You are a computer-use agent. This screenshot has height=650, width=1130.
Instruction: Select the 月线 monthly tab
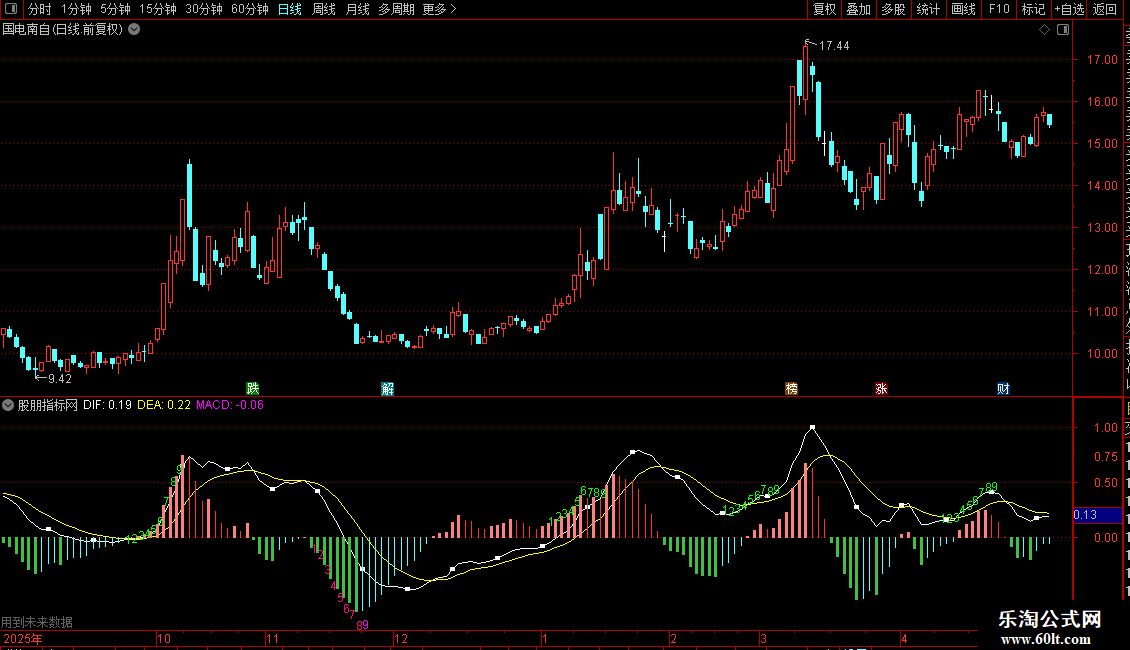pos(357,9)
